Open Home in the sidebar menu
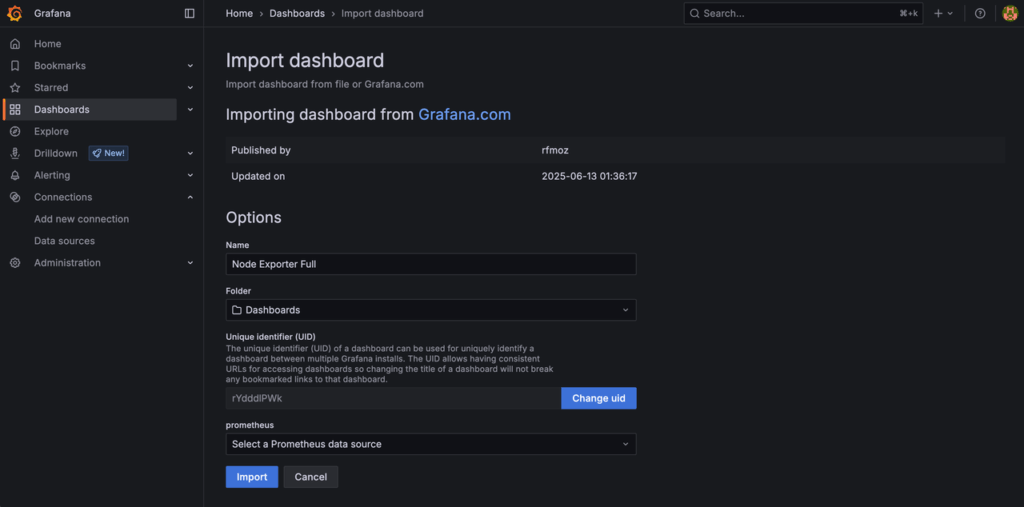Screen dimensions: 1024x507 pyautogui.click(x=48, y=44)
